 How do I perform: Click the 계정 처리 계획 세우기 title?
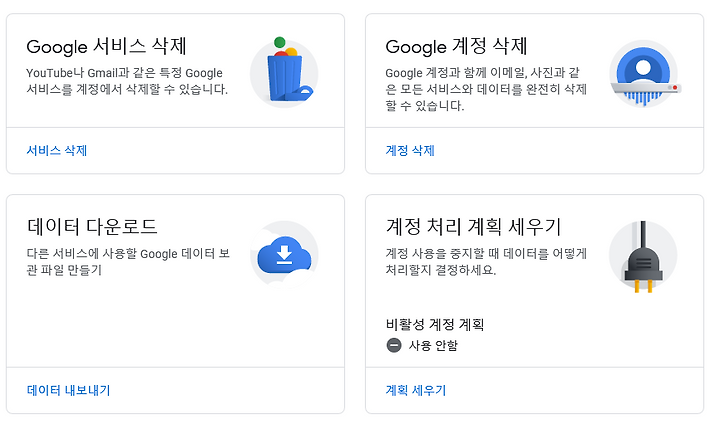pos(473,227)
